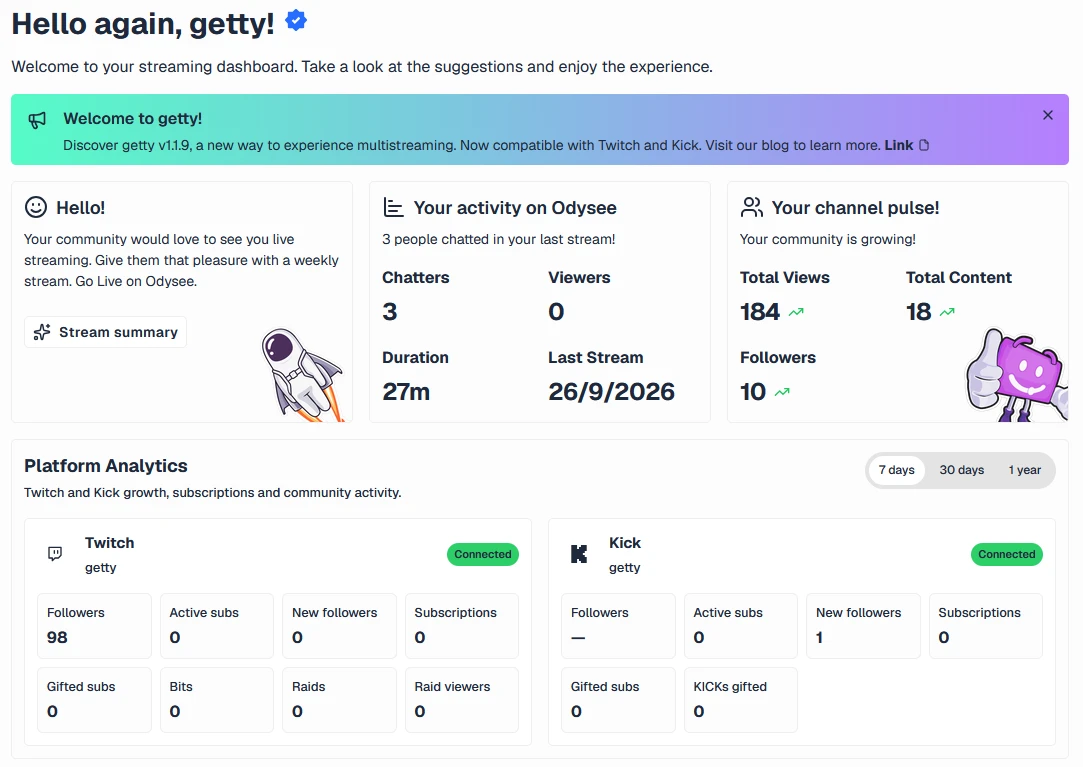This screenshot has height=767, width=1083.
Task: Click the Last Stream date 26/9/2026
Action: [x=611, y=392]
